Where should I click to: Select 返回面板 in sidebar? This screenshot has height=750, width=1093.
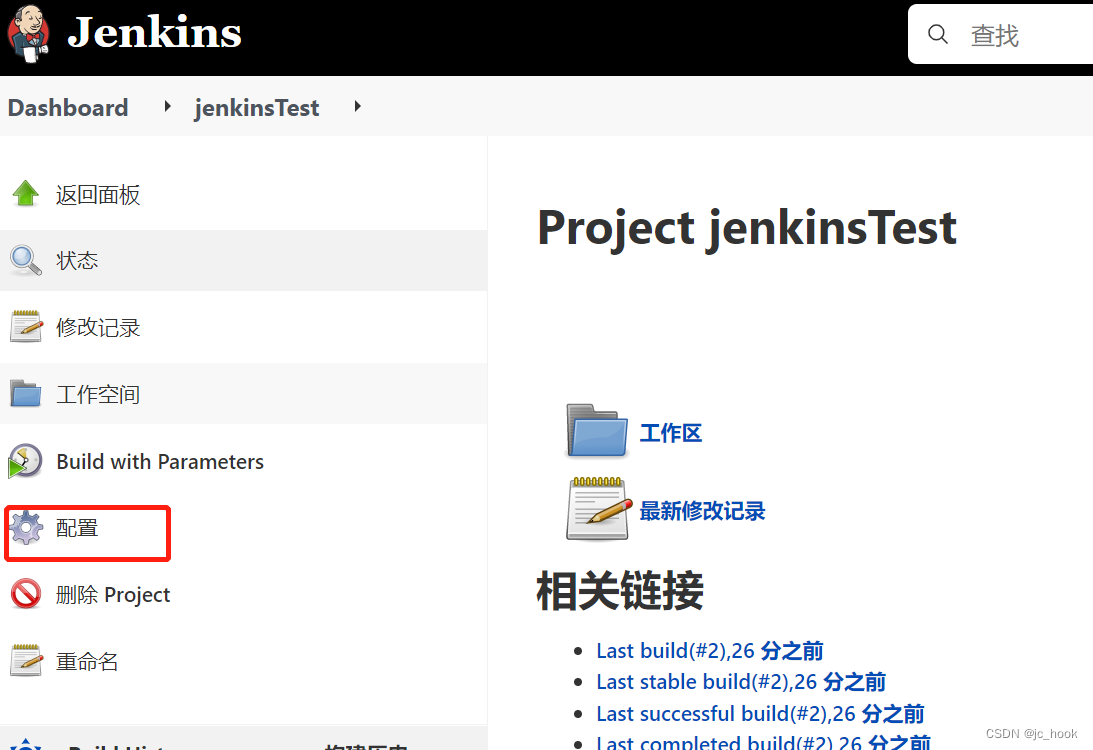(98, 195)
